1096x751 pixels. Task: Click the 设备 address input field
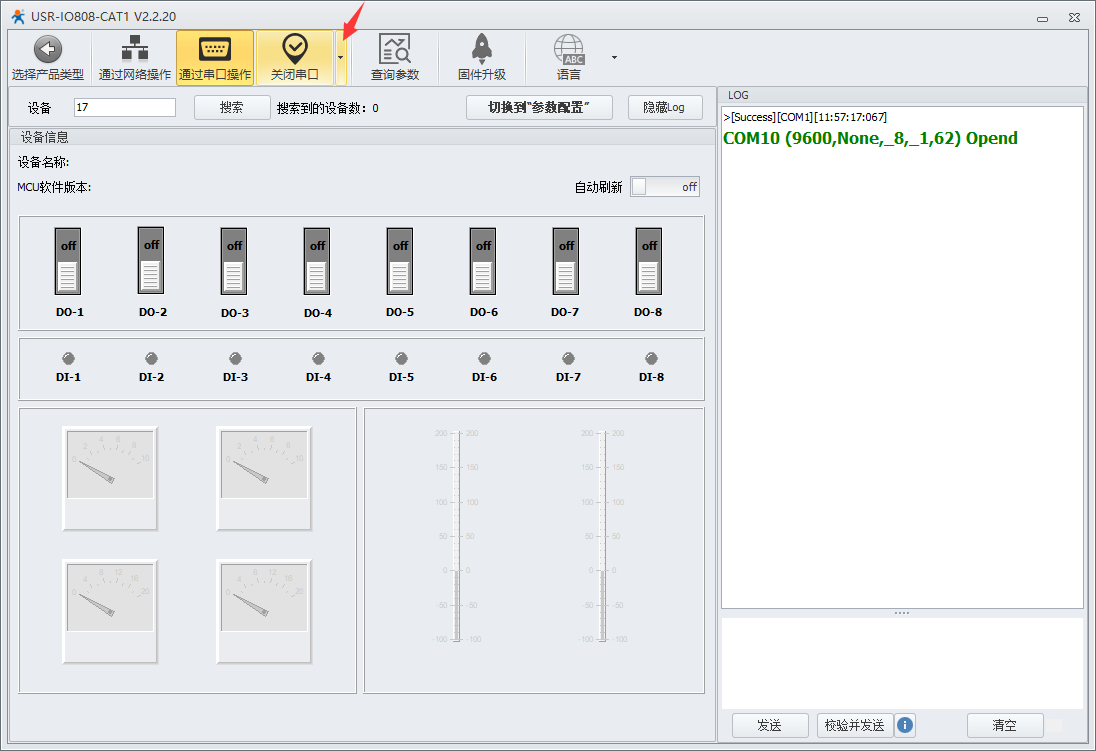click(x=125, y=107)
